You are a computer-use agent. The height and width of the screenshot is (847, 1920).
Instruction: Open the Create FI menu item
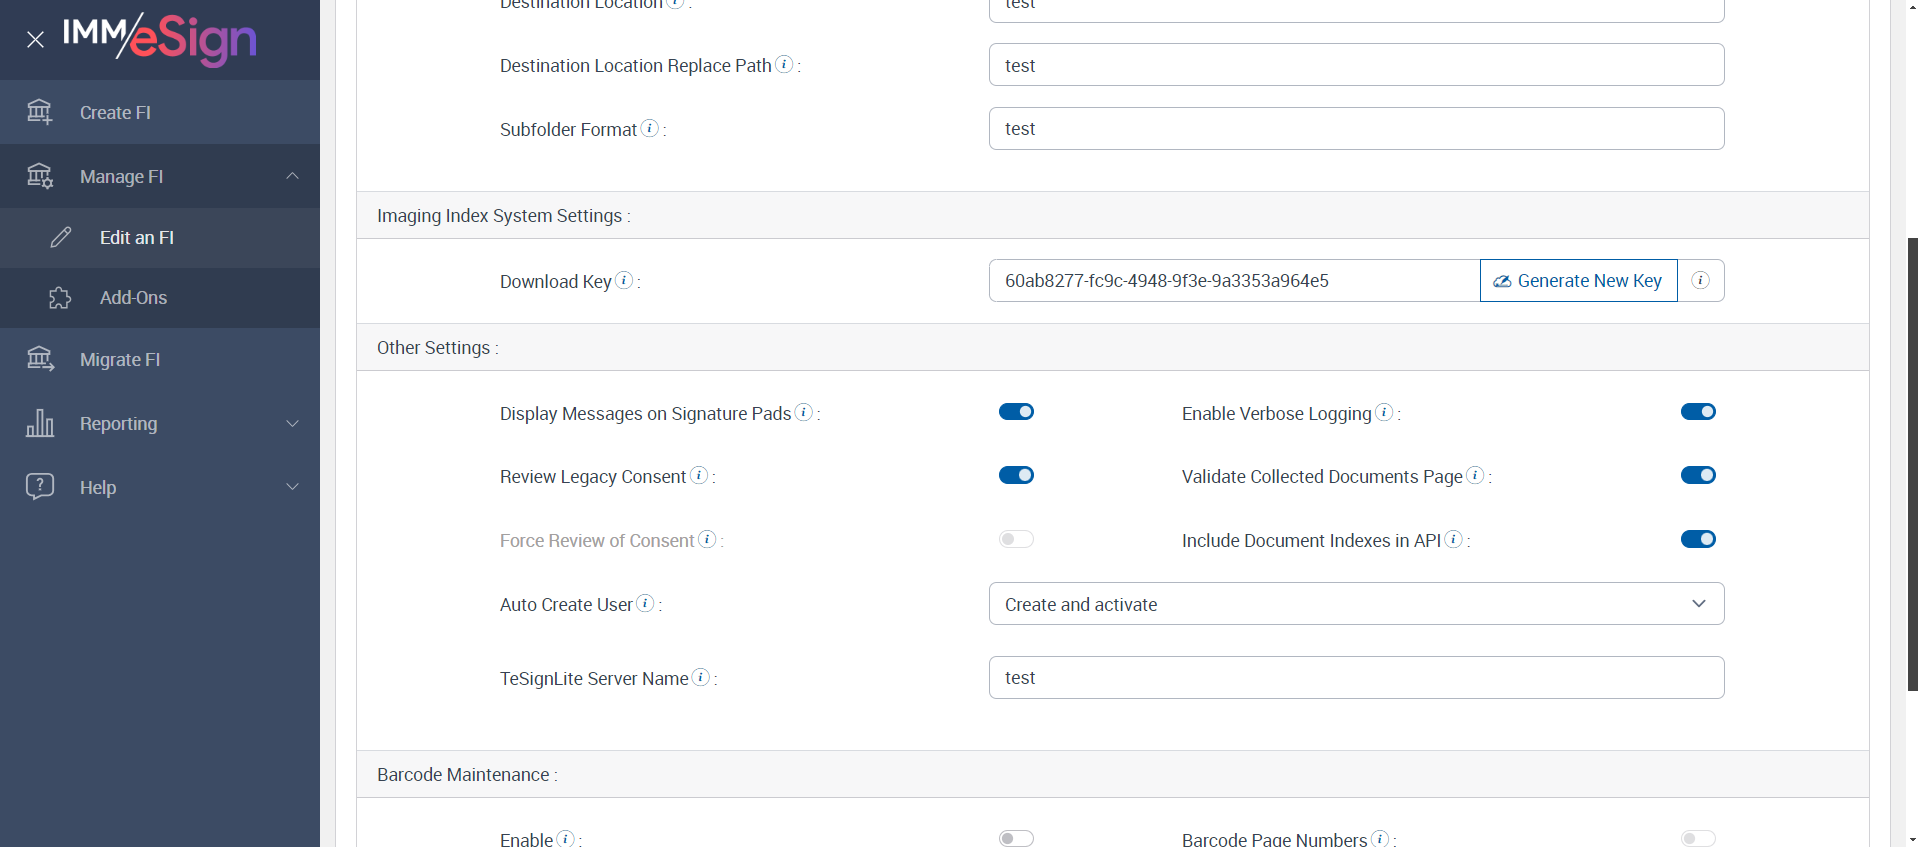point(116,113)
